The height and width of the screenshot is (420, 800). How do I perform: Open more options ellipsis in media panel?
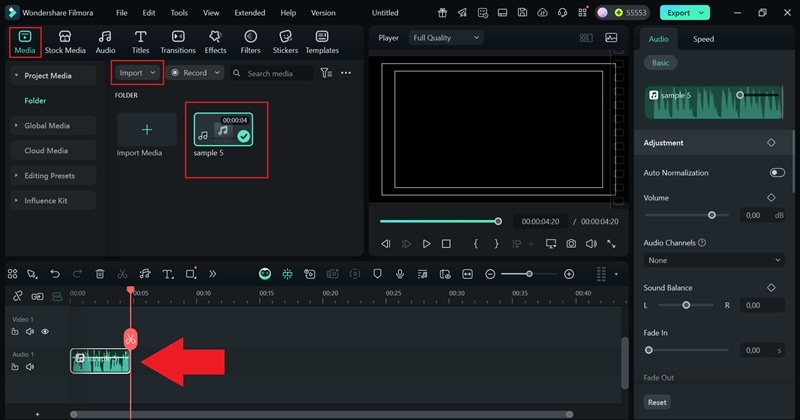point(346,73)
